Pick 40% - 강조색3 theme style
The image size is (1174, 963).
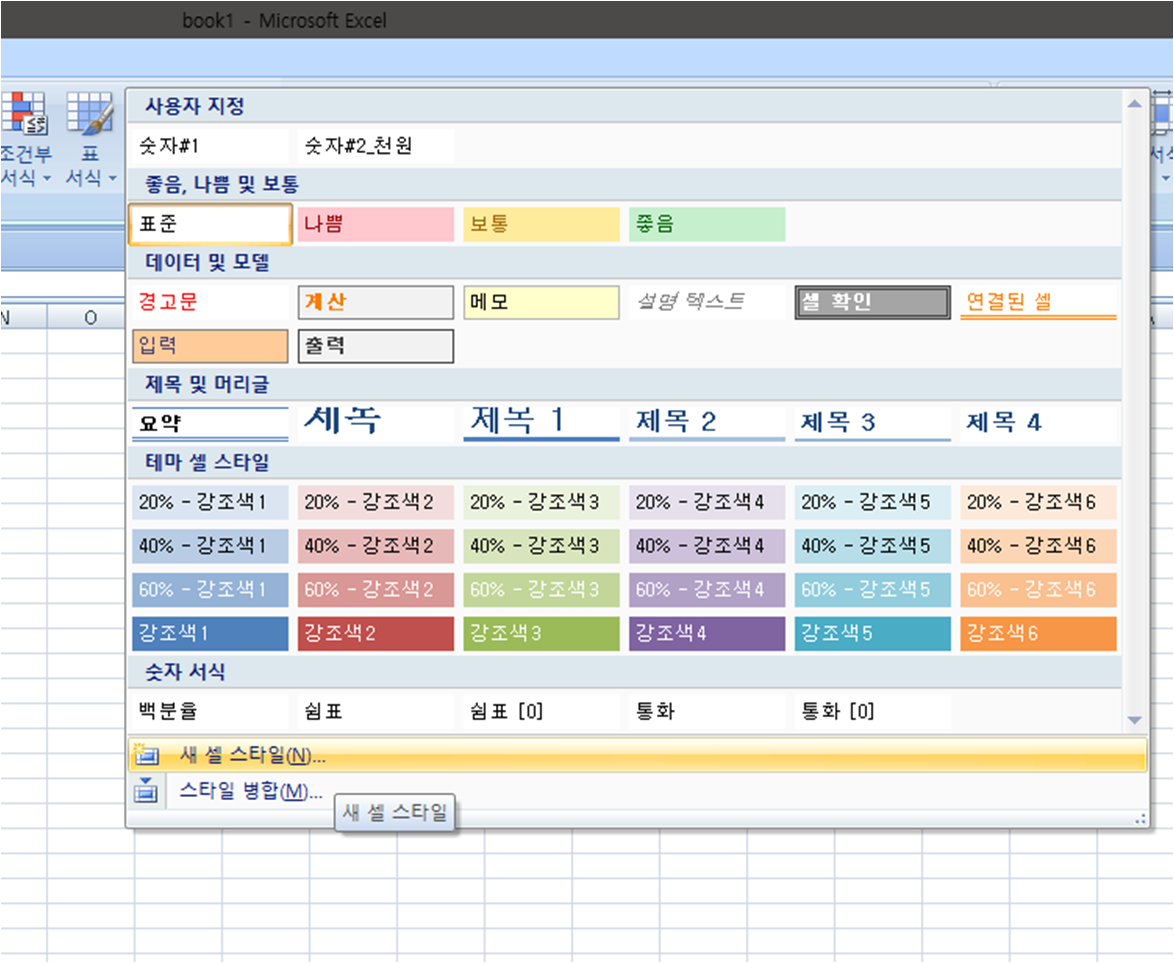(x=541, y=546)
